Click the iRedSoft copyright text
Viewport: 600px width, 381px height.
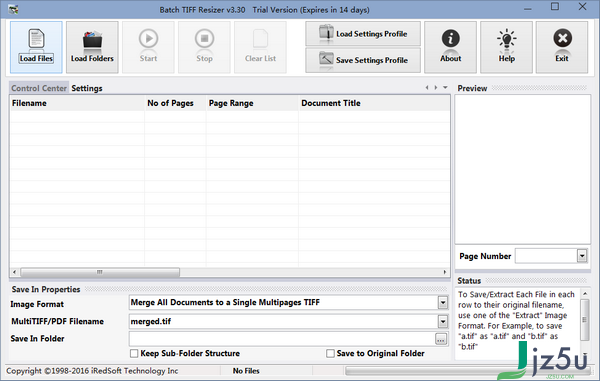click(92, 371)
